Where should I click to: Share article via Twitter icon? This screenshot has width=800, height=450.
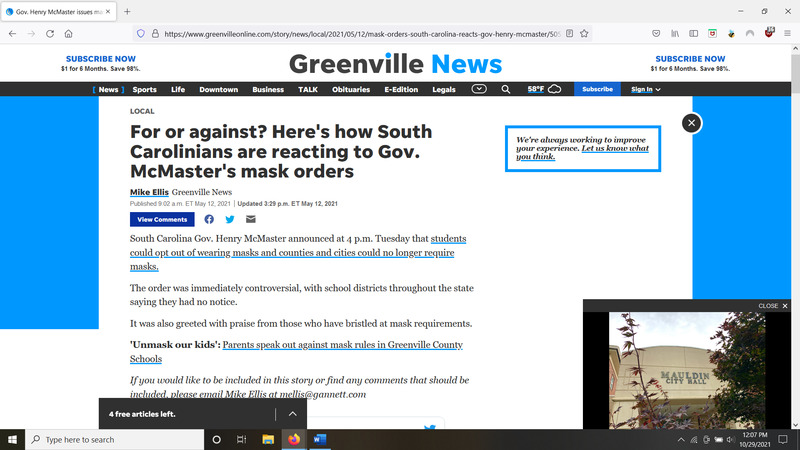pos(230,219)
